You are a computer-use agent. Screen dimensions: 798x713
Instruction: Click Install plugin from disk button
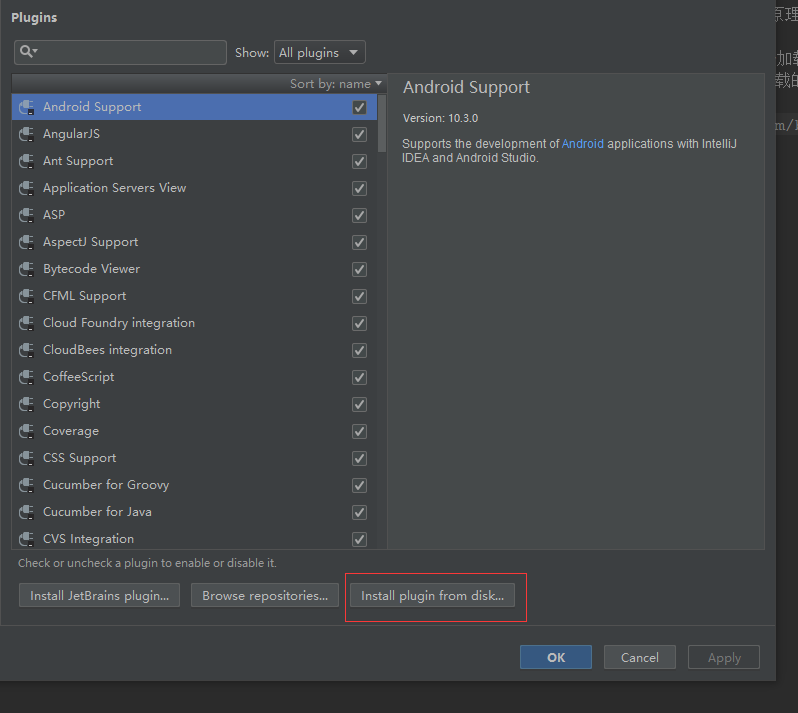click(x=432, y=595)
